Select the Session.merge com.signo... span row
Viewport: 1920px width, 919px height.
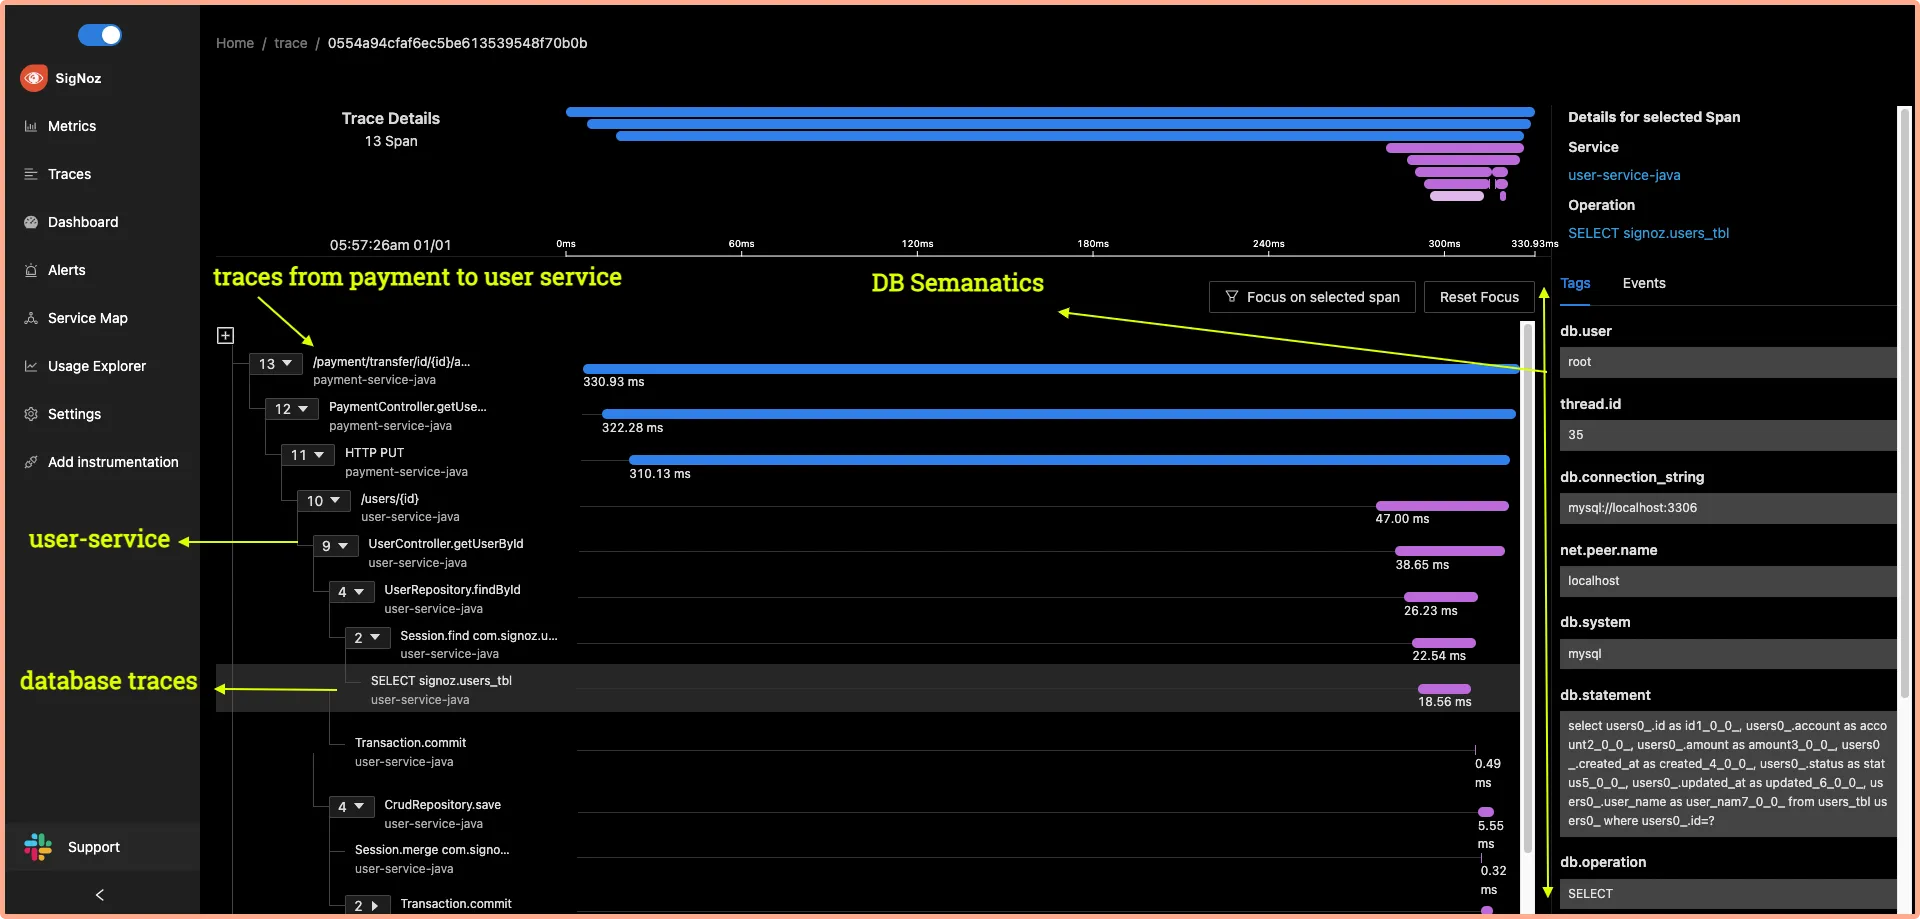(x=868, y=859)
